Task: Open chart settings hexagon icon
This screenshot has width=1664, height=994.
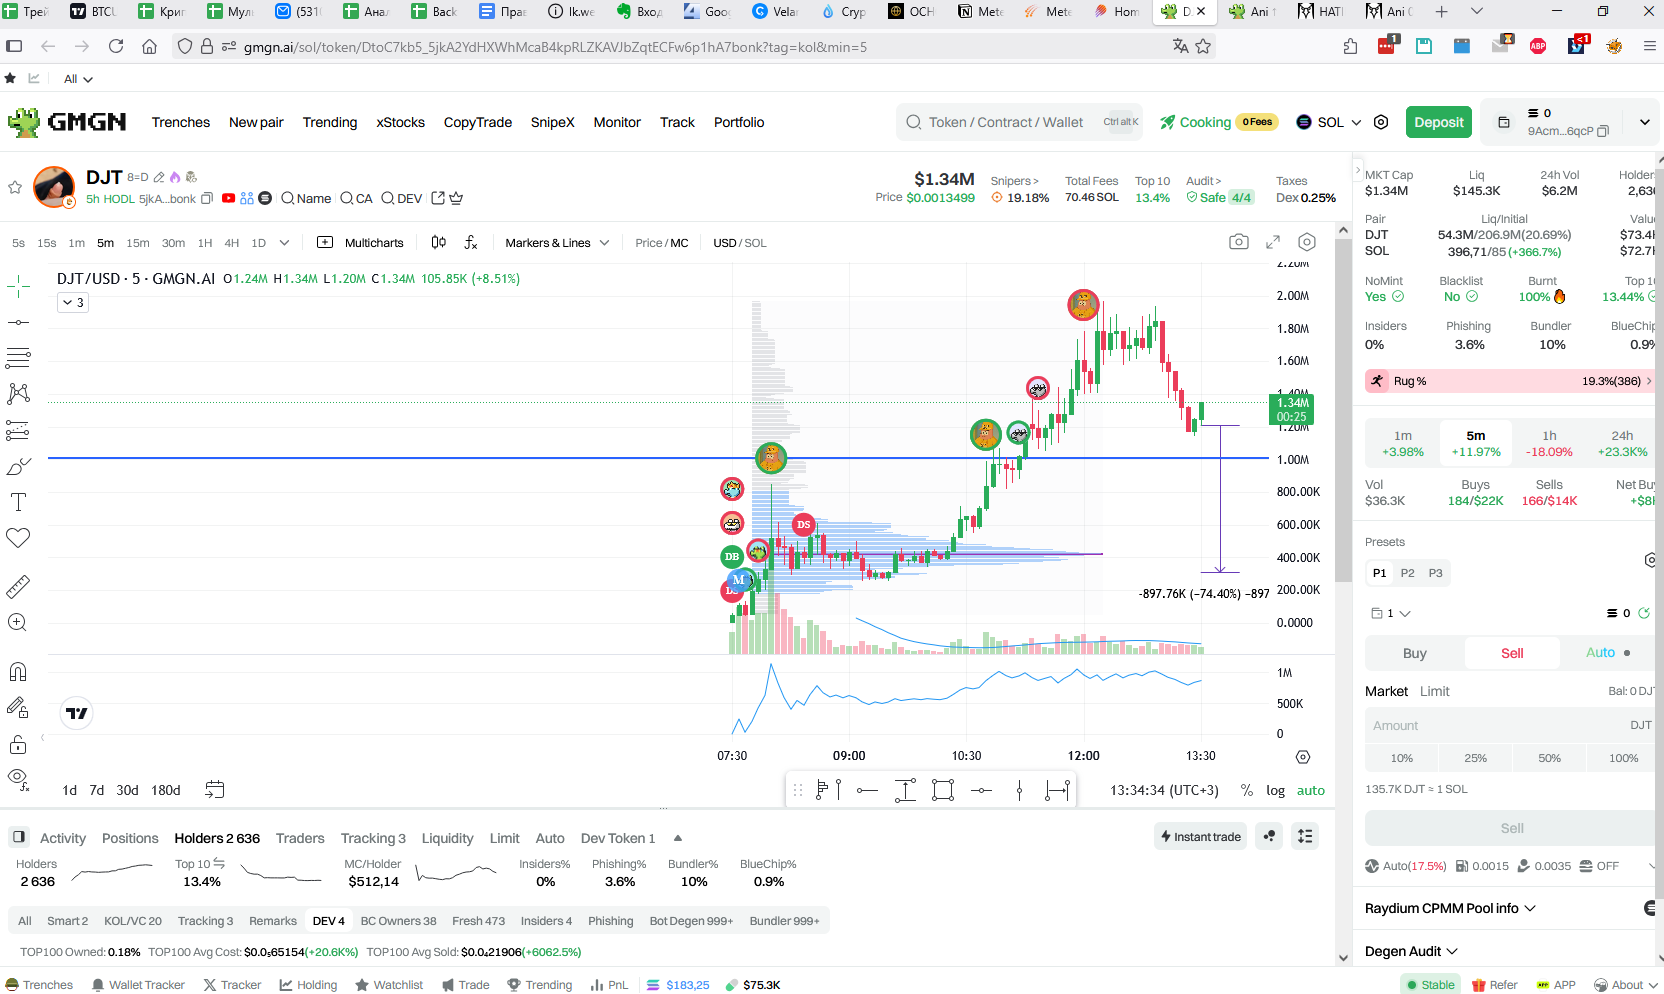Action: click(x=1307, y=242)
